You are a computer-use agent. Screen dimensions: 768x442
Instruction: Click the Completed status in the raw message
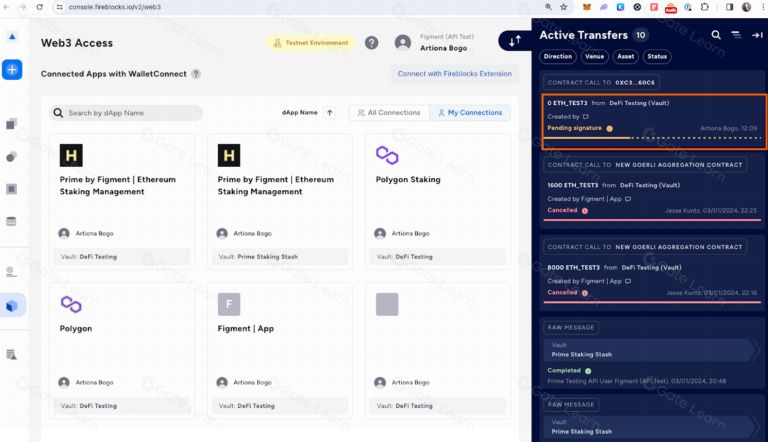point(564,371)
